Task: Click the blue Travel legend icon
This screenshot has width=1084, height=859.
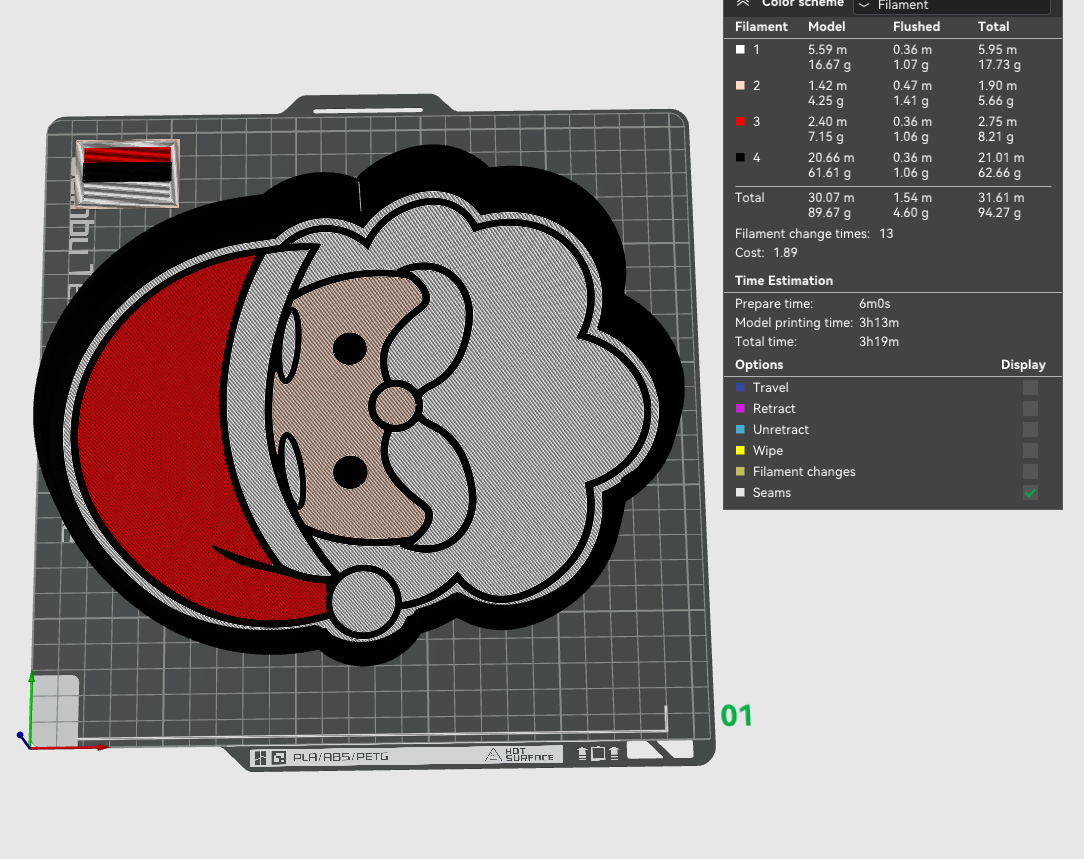Action: pyautogui.click(x=740, y=388)
